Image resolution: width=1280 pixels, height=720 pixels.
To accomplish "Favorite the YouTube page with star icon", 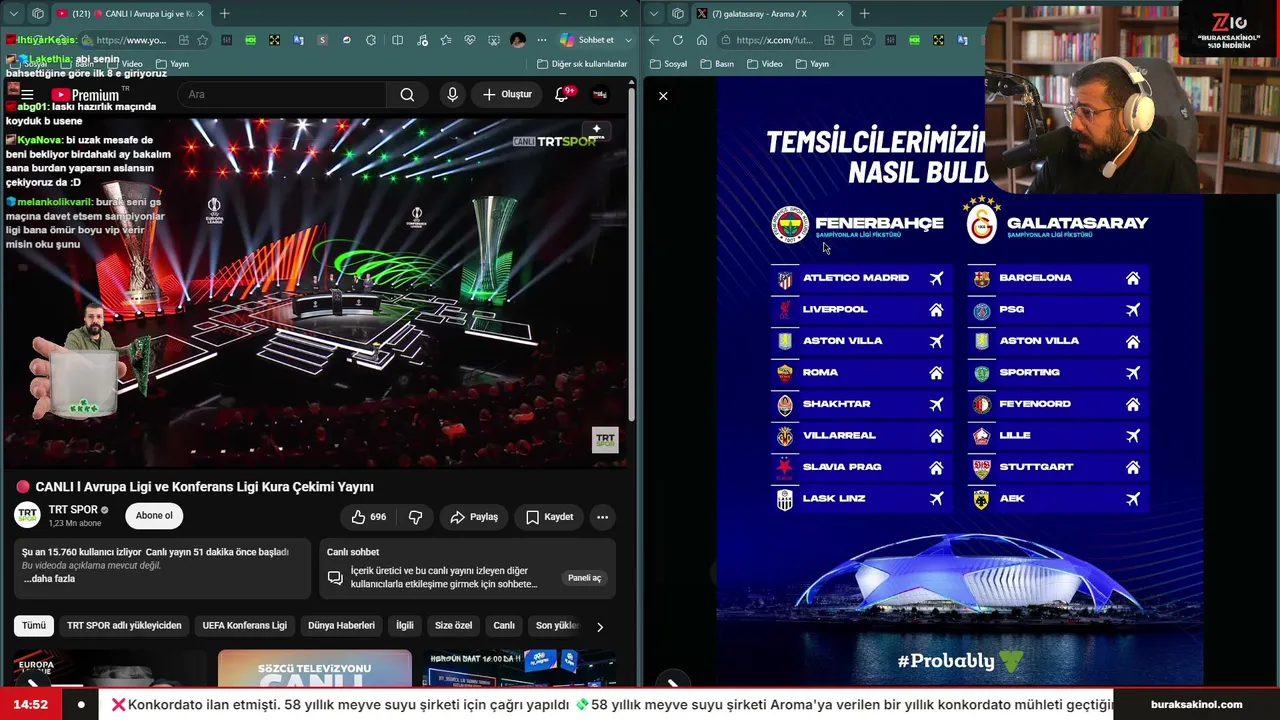I will point(203,40).
